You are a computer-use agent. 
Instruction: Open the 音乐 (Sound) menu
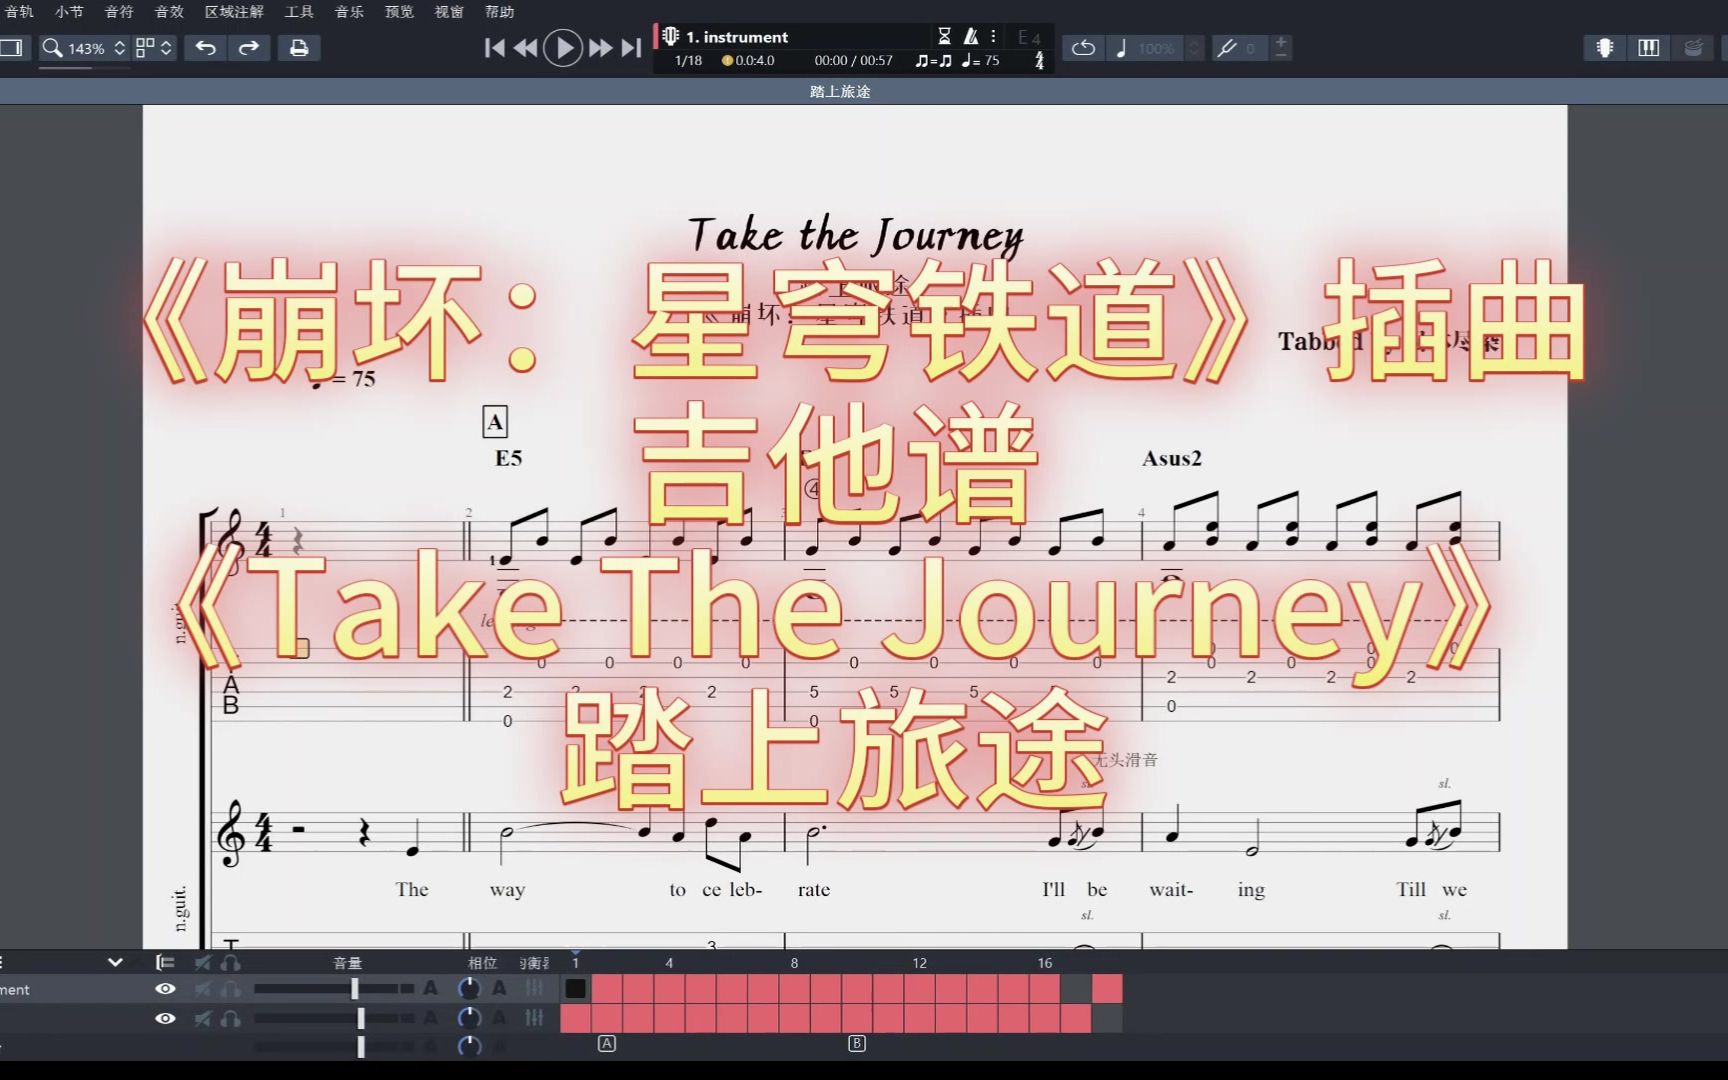point(349,12)
